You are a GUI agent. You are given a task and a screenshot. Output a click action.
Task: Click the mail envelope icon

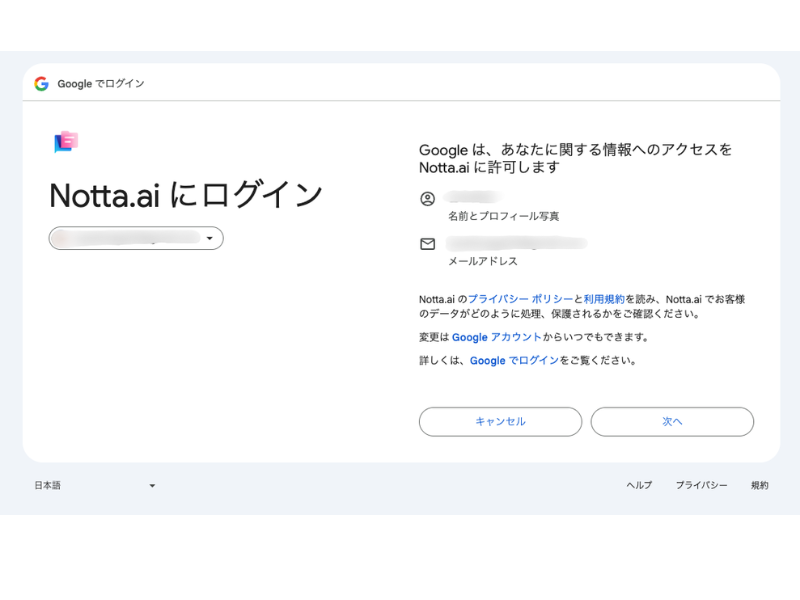427,244
